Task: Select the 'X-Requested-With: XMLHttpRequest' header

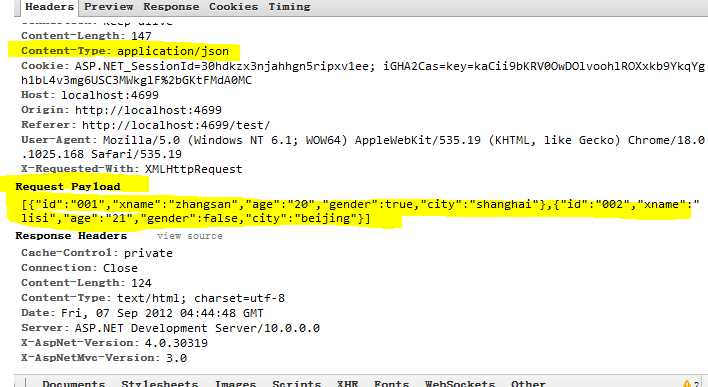Action: [131, 169]
